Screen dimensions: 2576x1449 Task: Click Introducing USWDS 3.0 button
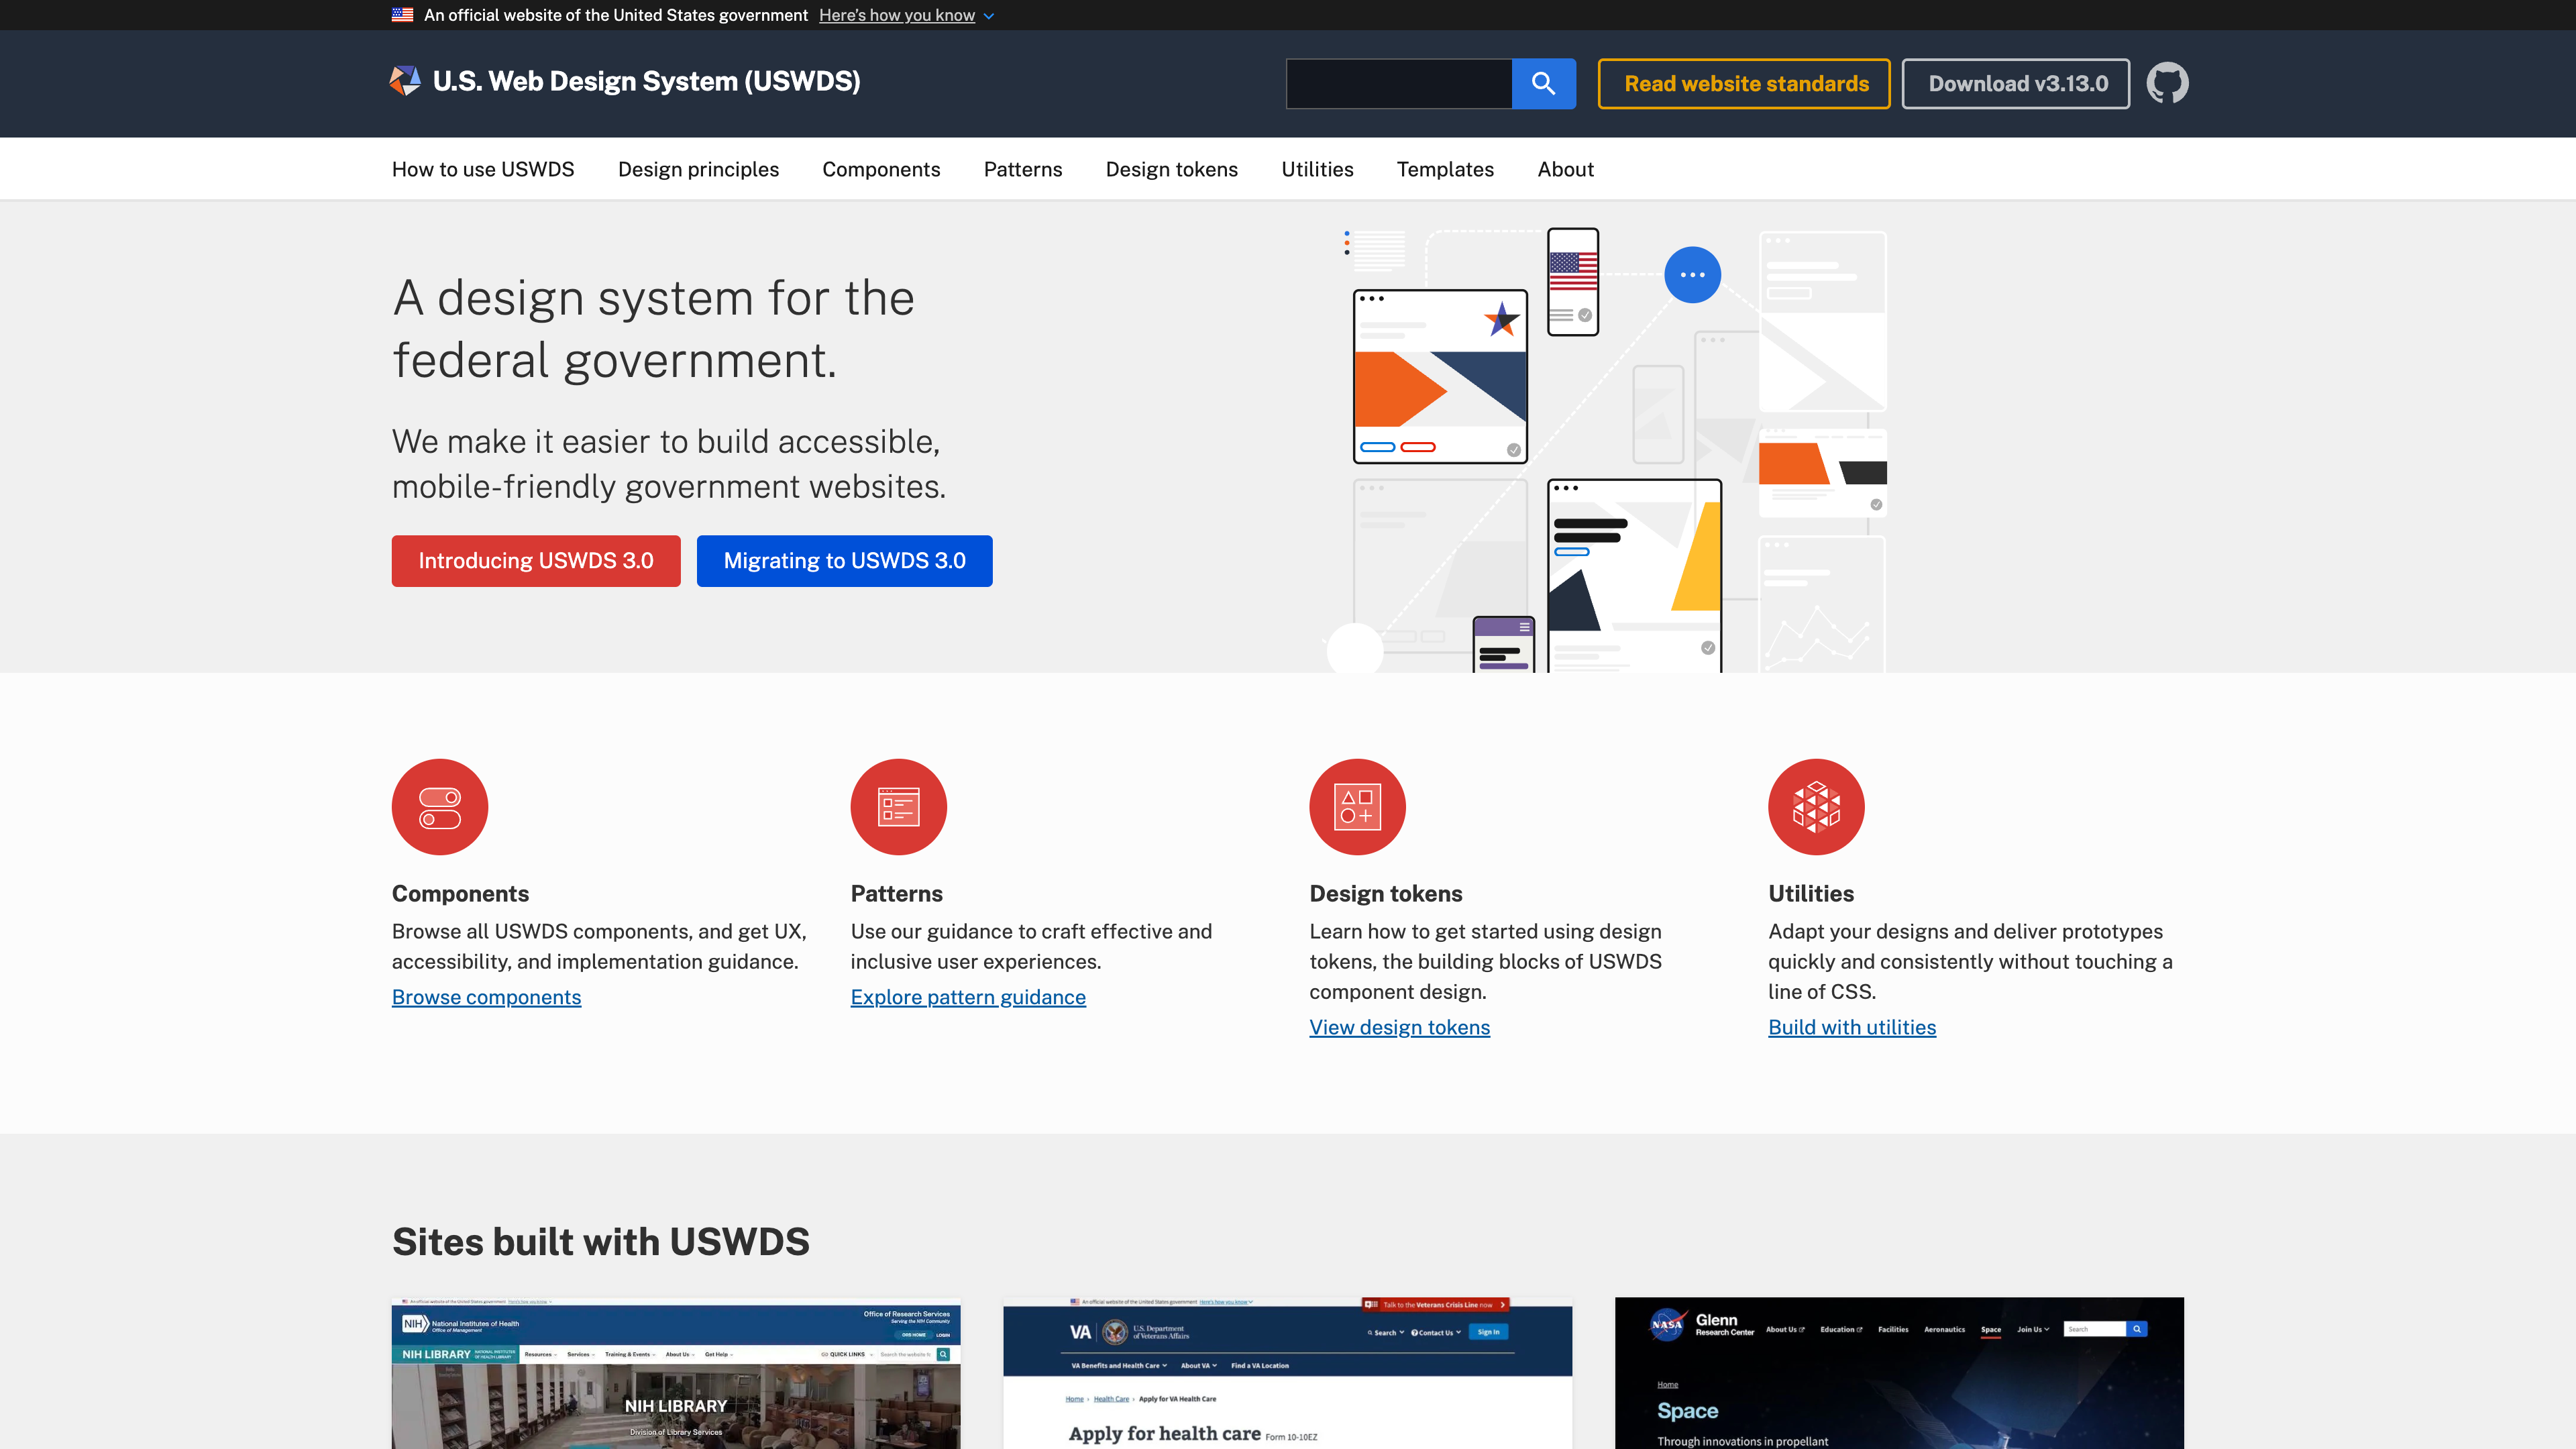click(536, 561)
